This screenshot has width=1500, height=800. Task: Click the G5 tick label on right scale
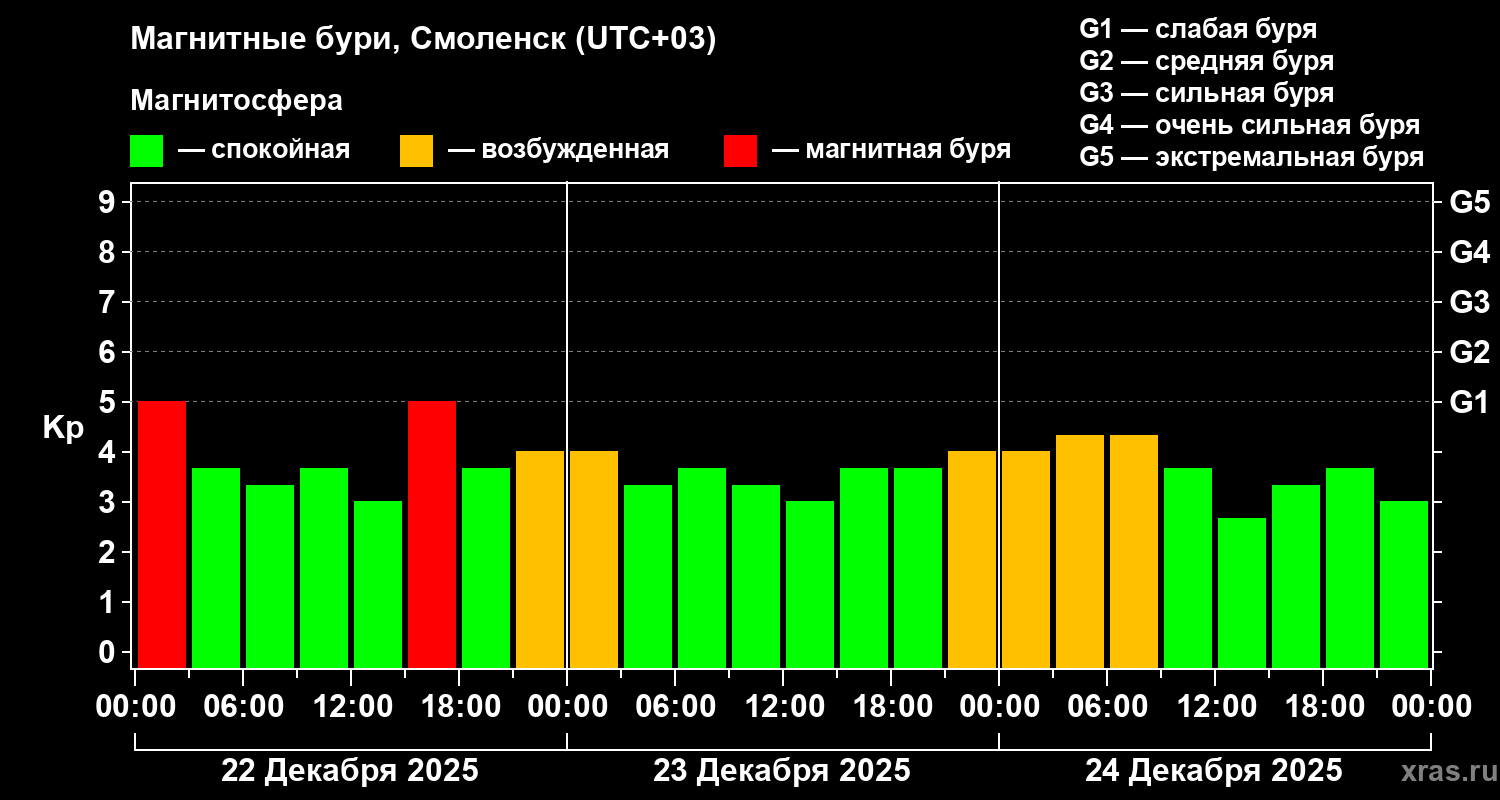1470,202
